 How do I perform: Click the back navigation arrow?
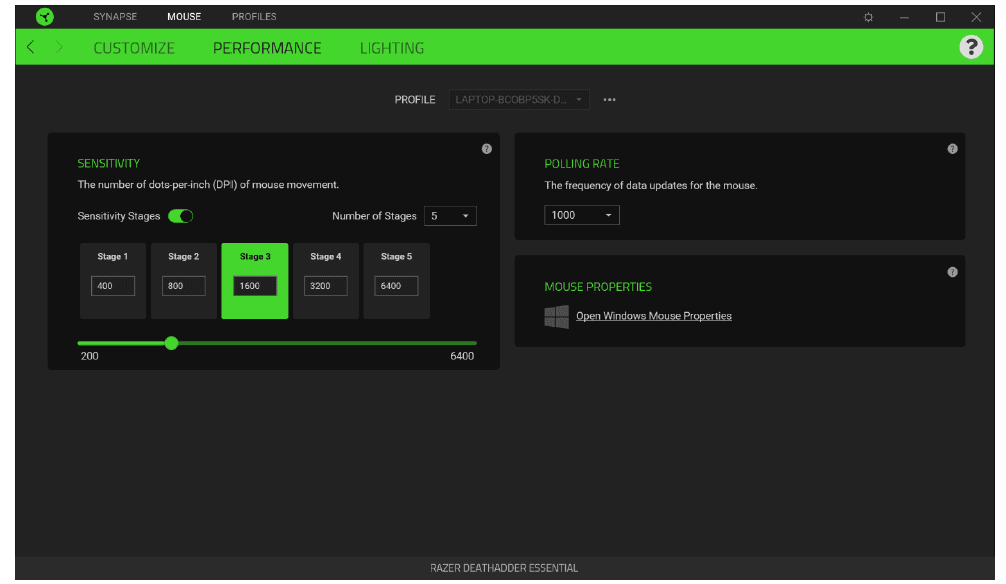point(30,47)
